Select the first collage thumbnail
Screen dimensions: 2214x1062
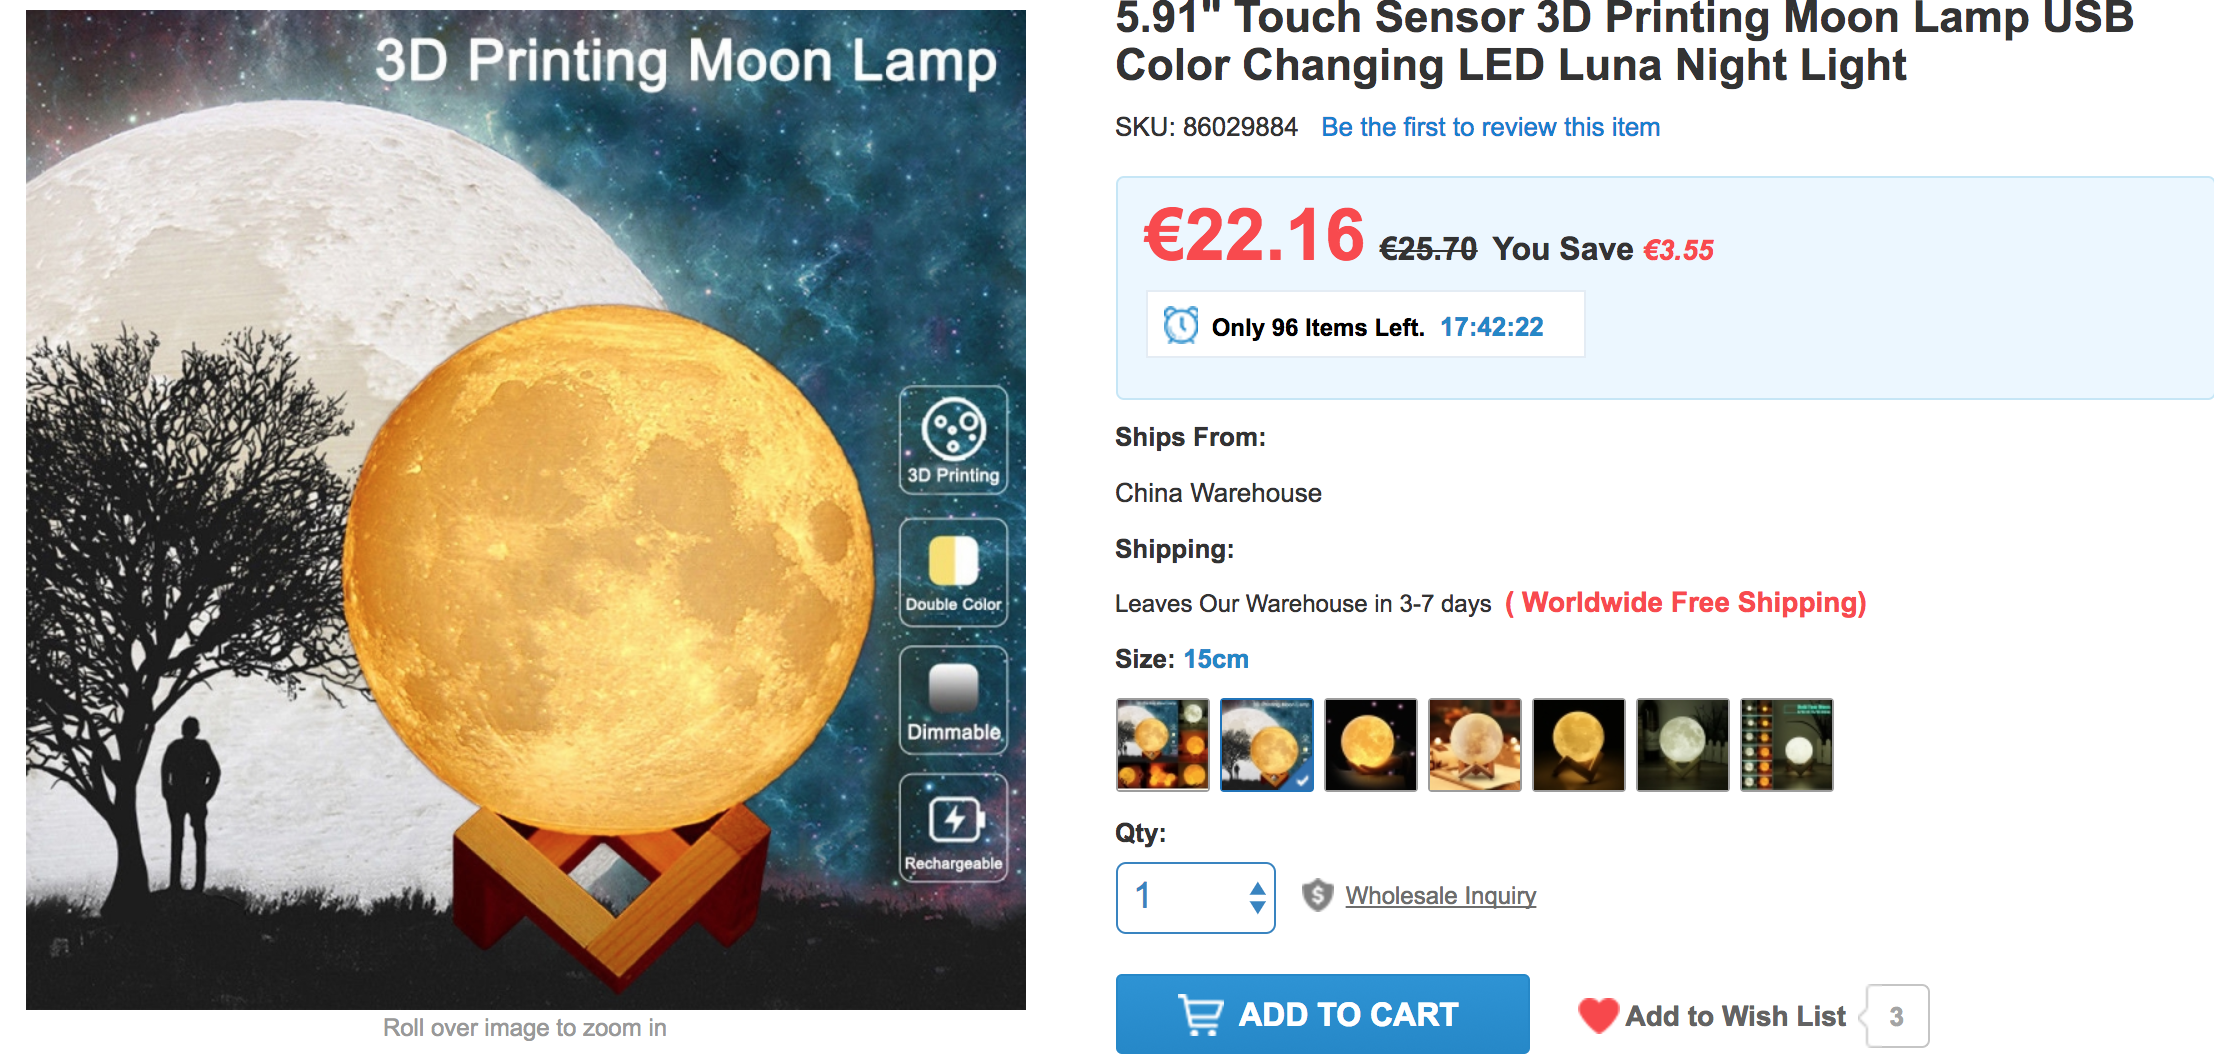click(x=1163, y=745)
